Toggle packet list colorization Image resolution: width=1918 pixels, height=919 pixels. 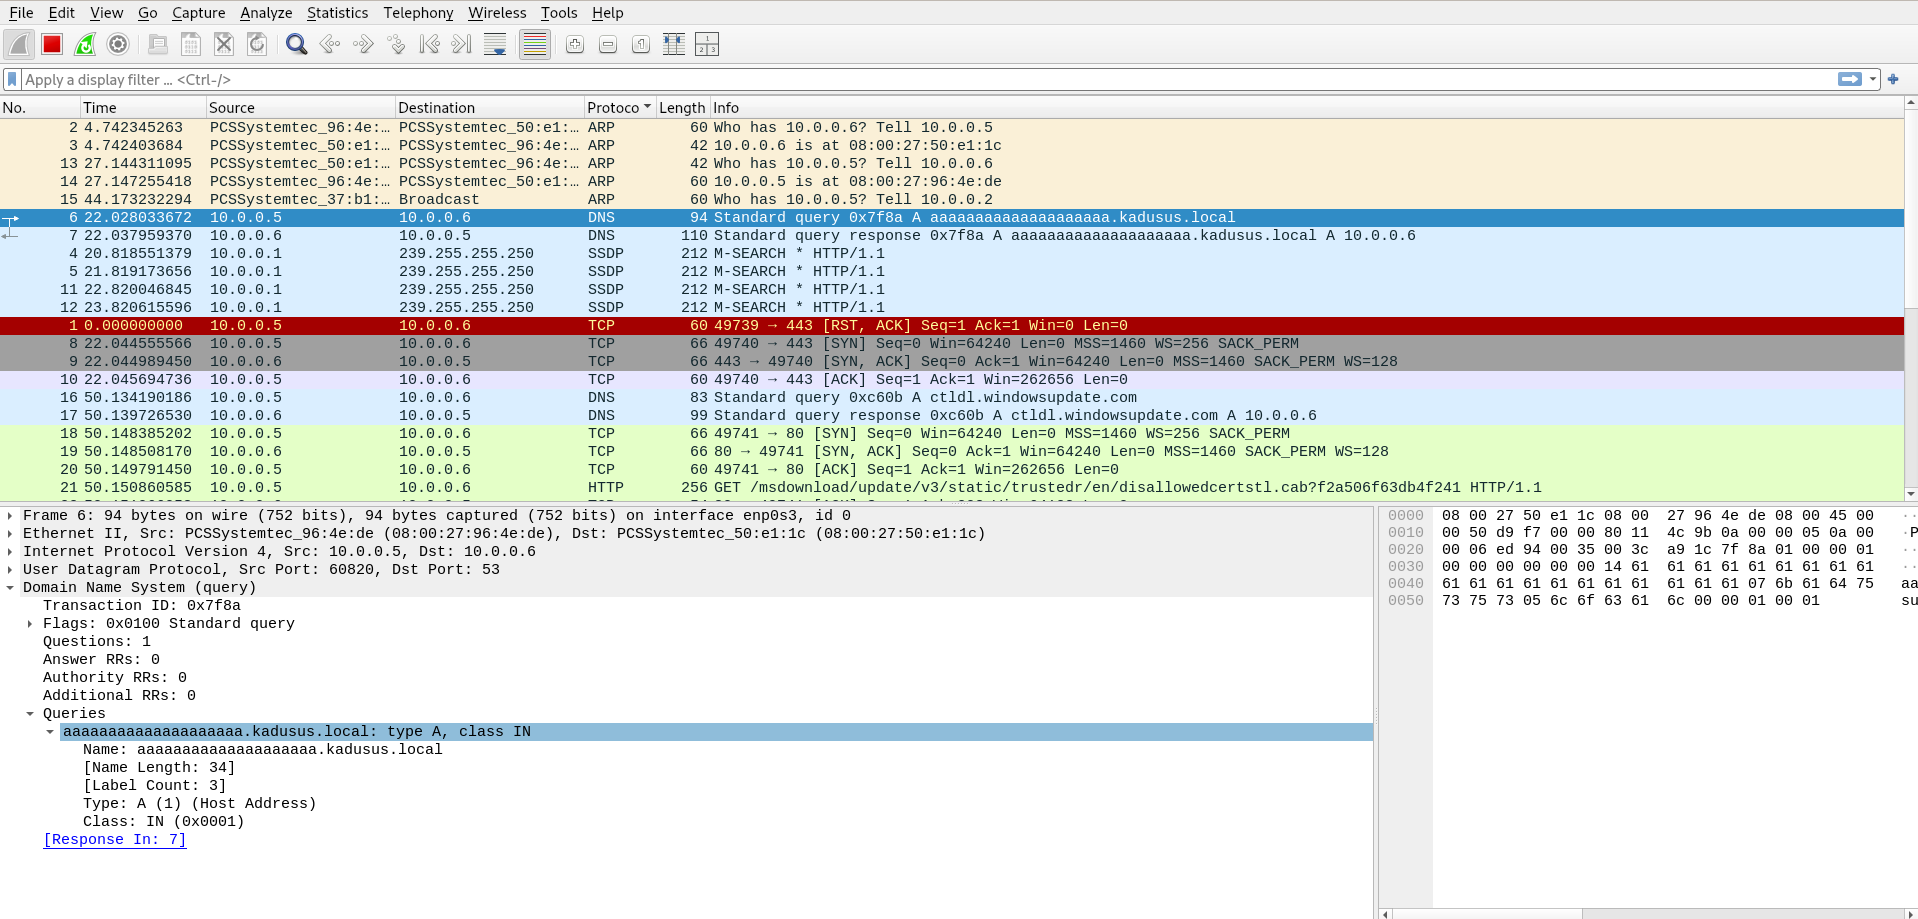[x=535, y=44]
